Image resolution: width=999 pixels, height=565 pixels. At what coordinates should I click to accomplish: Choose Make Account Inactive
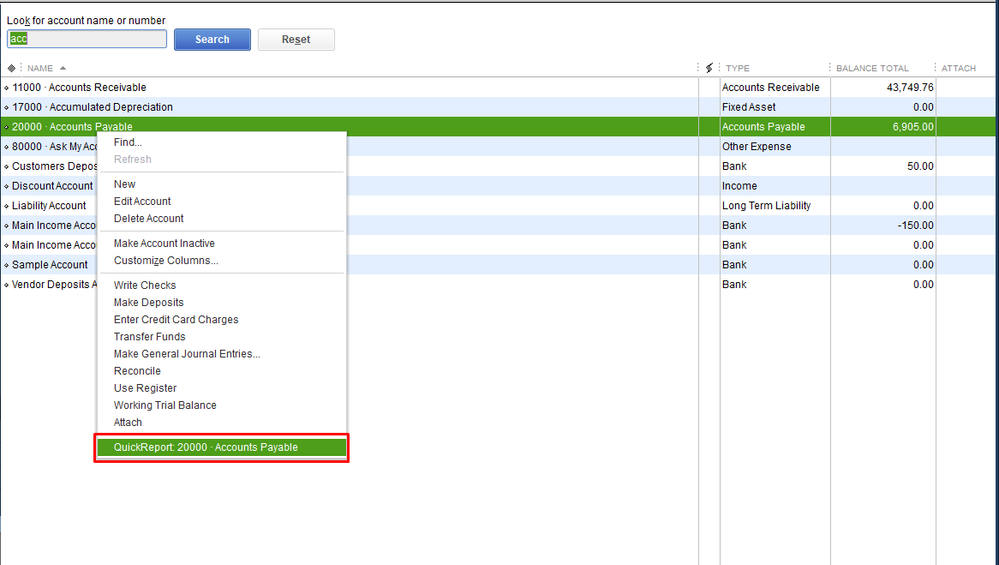[164, 243]
